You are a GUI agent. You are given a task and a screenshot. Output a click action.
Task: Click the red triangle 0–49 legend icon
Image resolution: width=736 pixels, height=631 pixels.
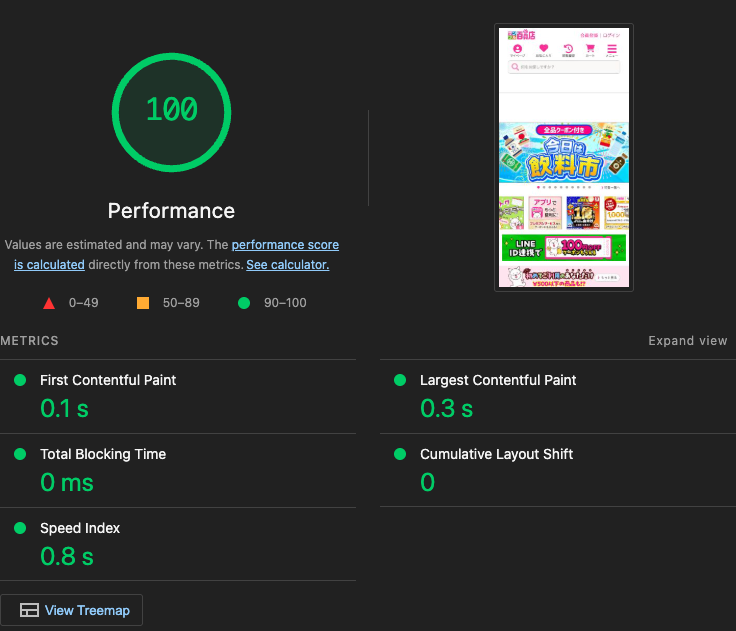click(x=49, y=303)
